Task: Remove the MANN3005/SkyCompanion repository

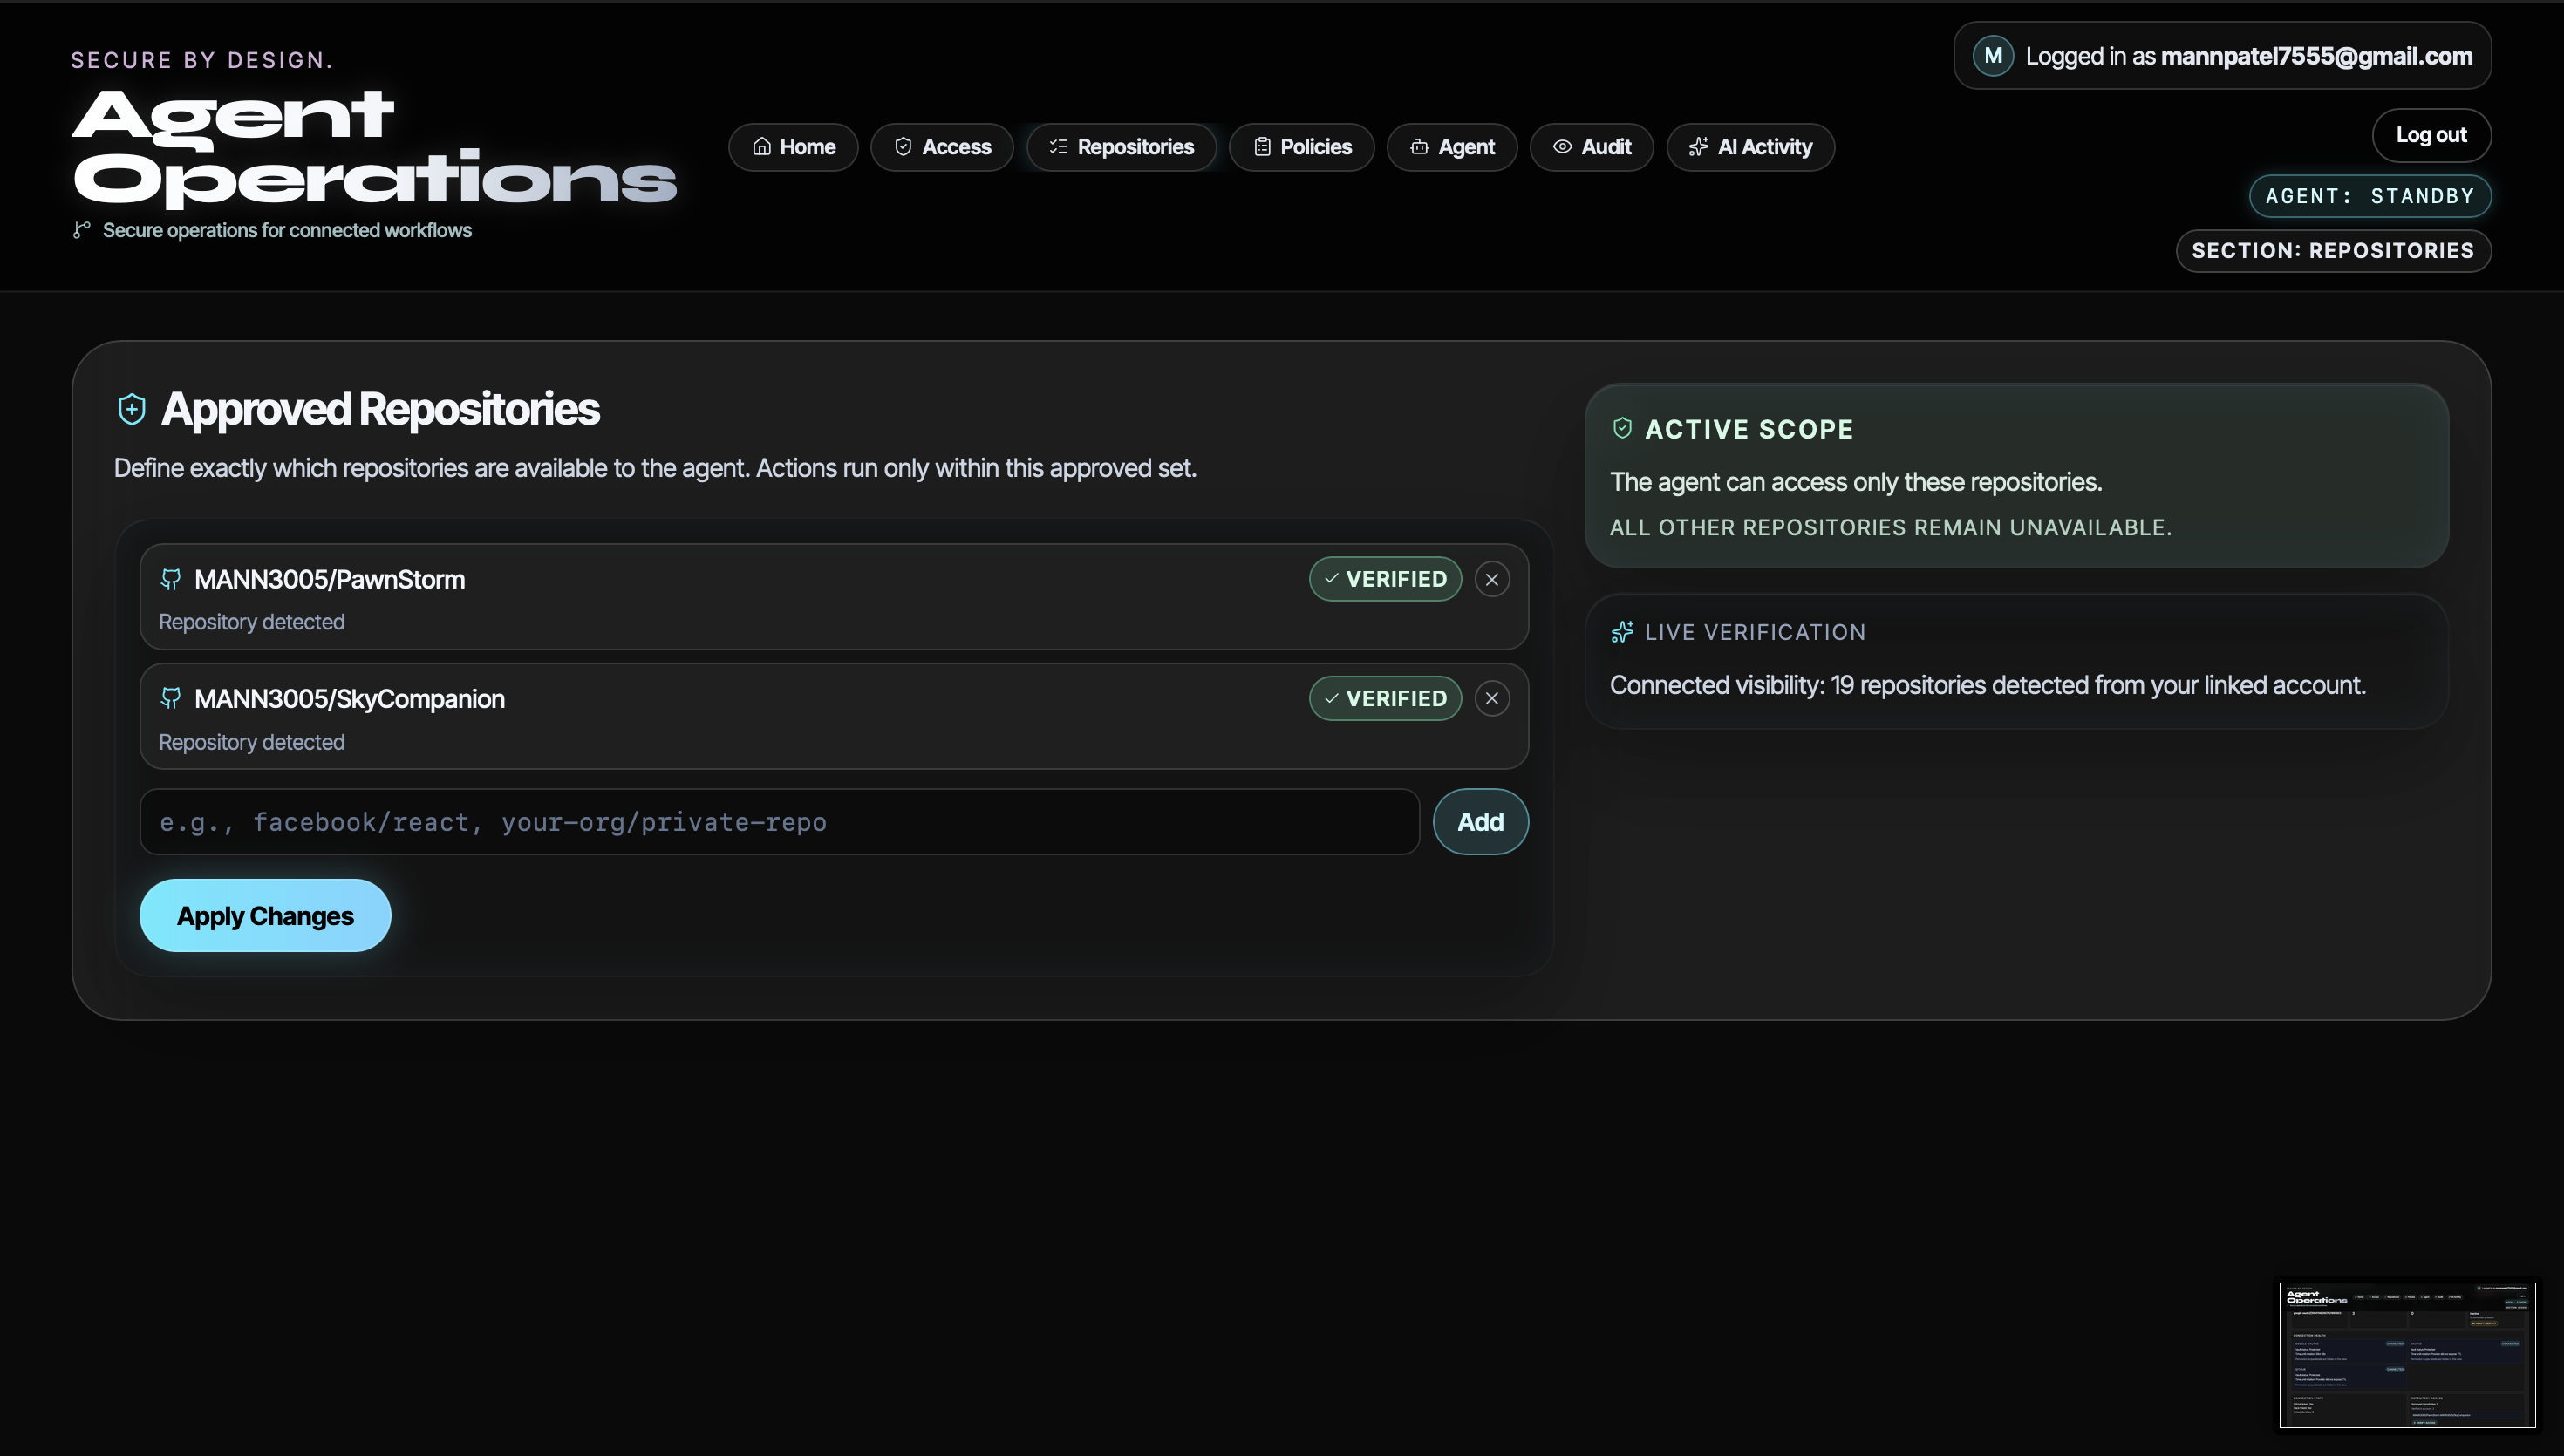Action: pyautogui.click(x=1491, y=698)
